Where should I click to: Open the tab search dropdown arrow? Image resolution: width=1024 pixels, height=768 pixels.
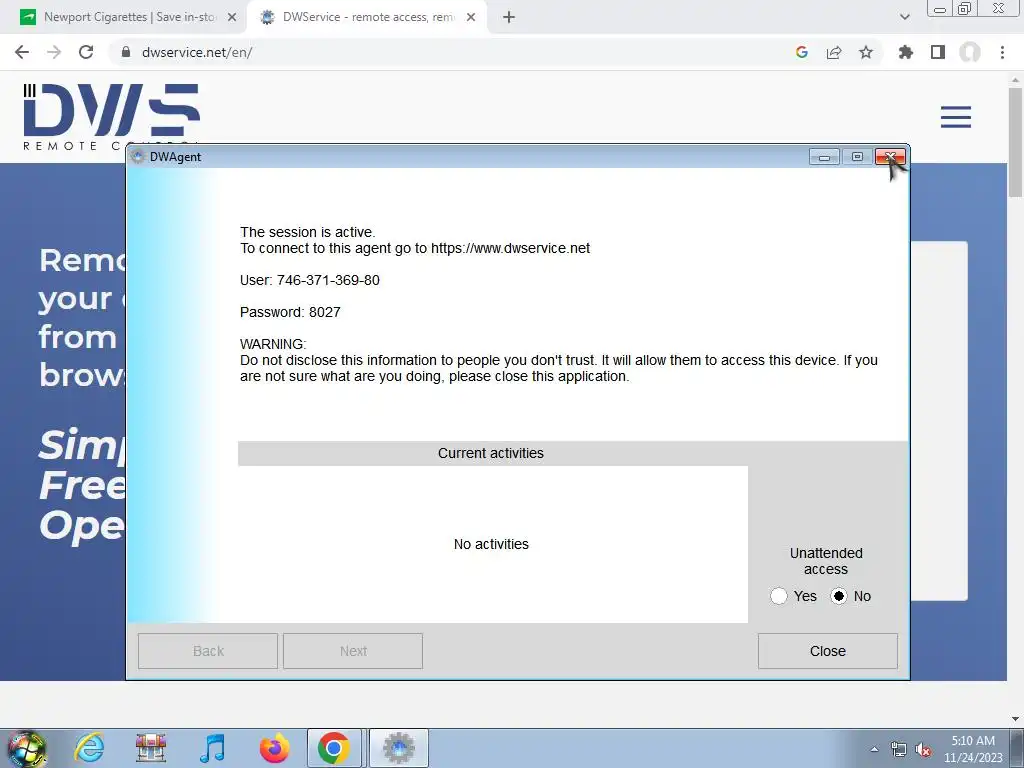click(x=904, y=17)
